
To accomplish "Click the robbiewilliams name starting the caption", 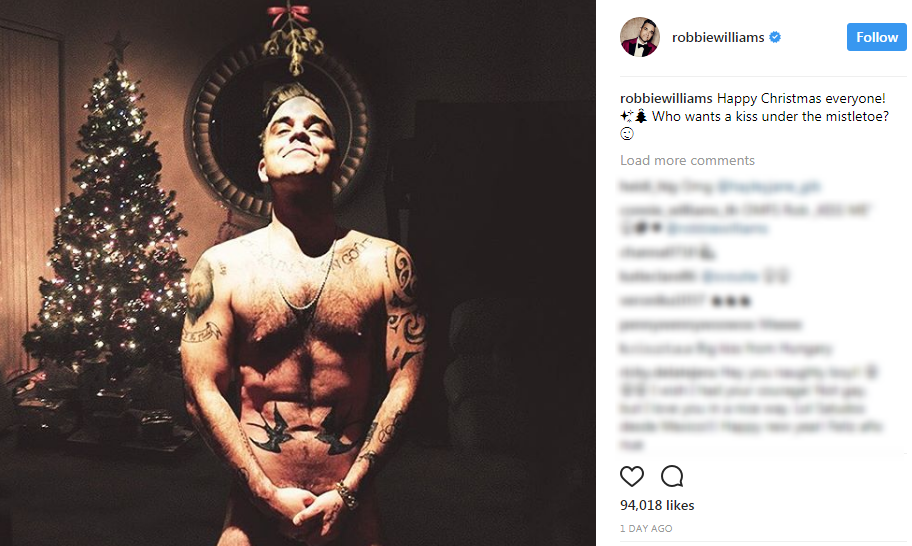I will click(x=666, y=98).
